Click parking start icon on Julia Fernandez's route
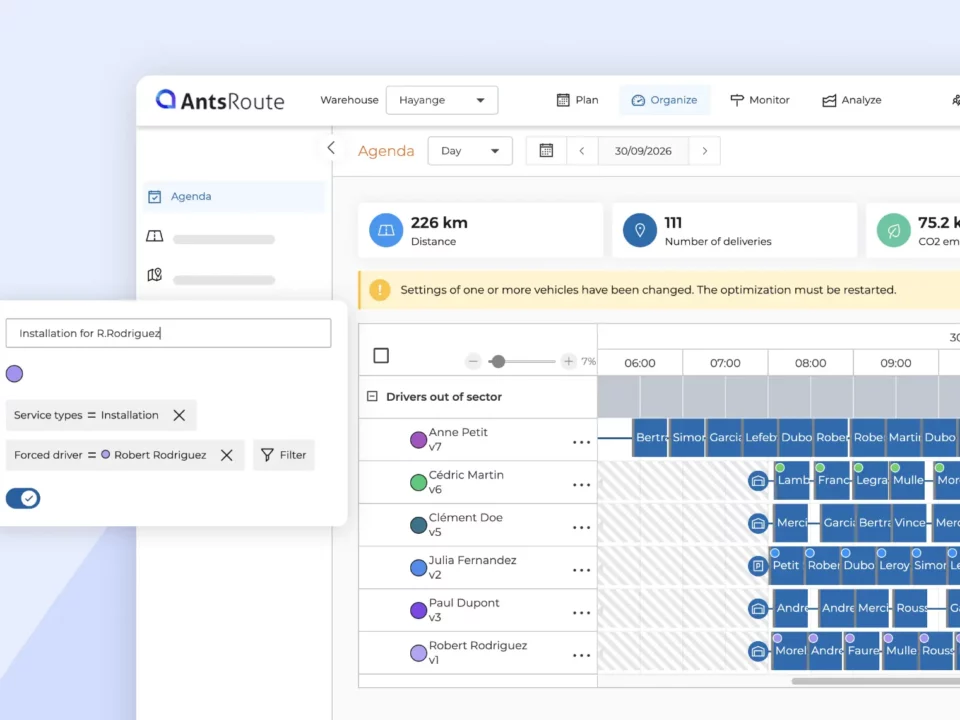 tap(758, 566)
